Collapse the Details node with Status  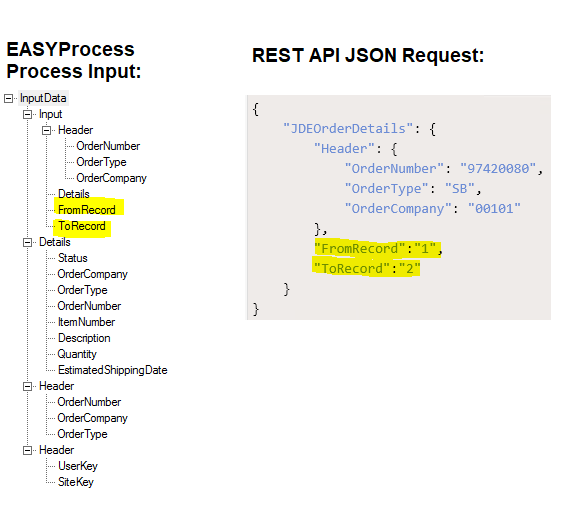[27, 242]
